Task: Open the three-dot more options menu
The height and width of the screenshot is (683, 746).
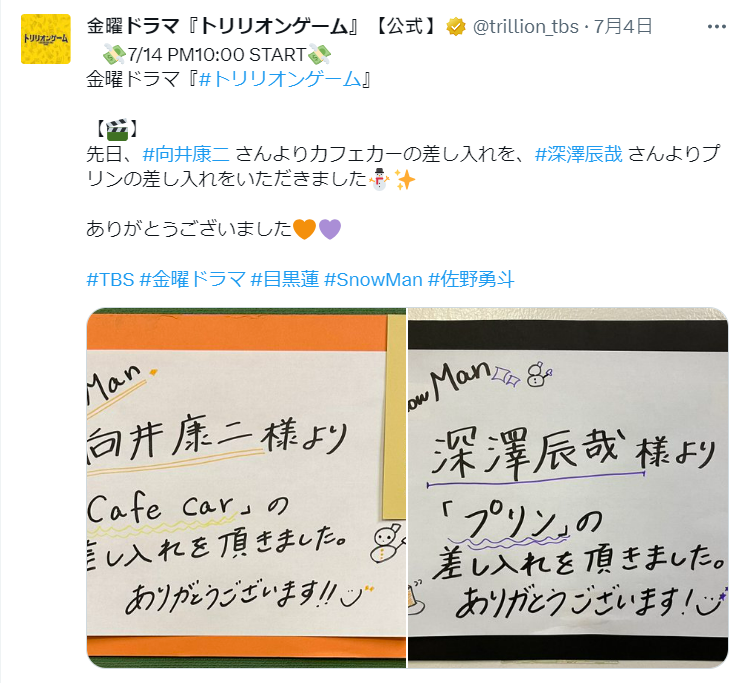Action: [717, 27]
